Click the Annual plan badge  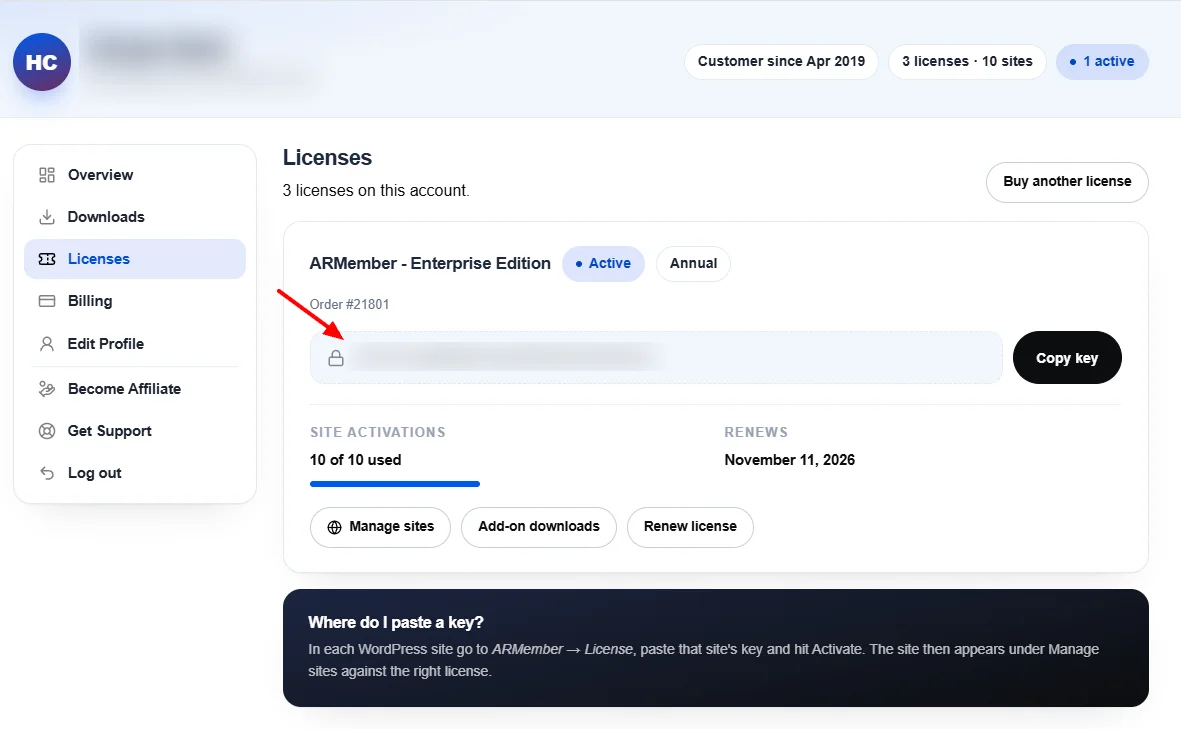693,264
